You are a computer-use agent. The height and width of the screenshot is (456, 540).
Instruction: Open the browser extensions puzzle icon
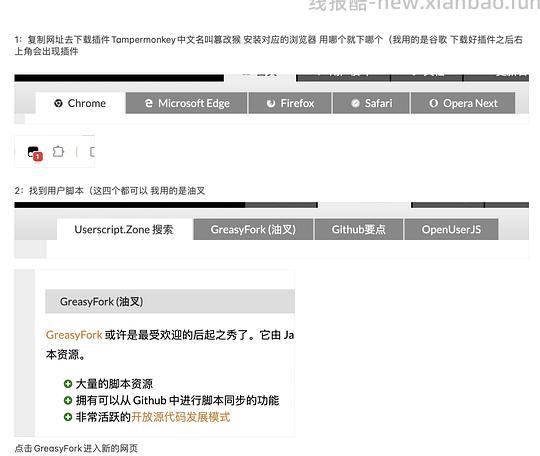[58, 152]
